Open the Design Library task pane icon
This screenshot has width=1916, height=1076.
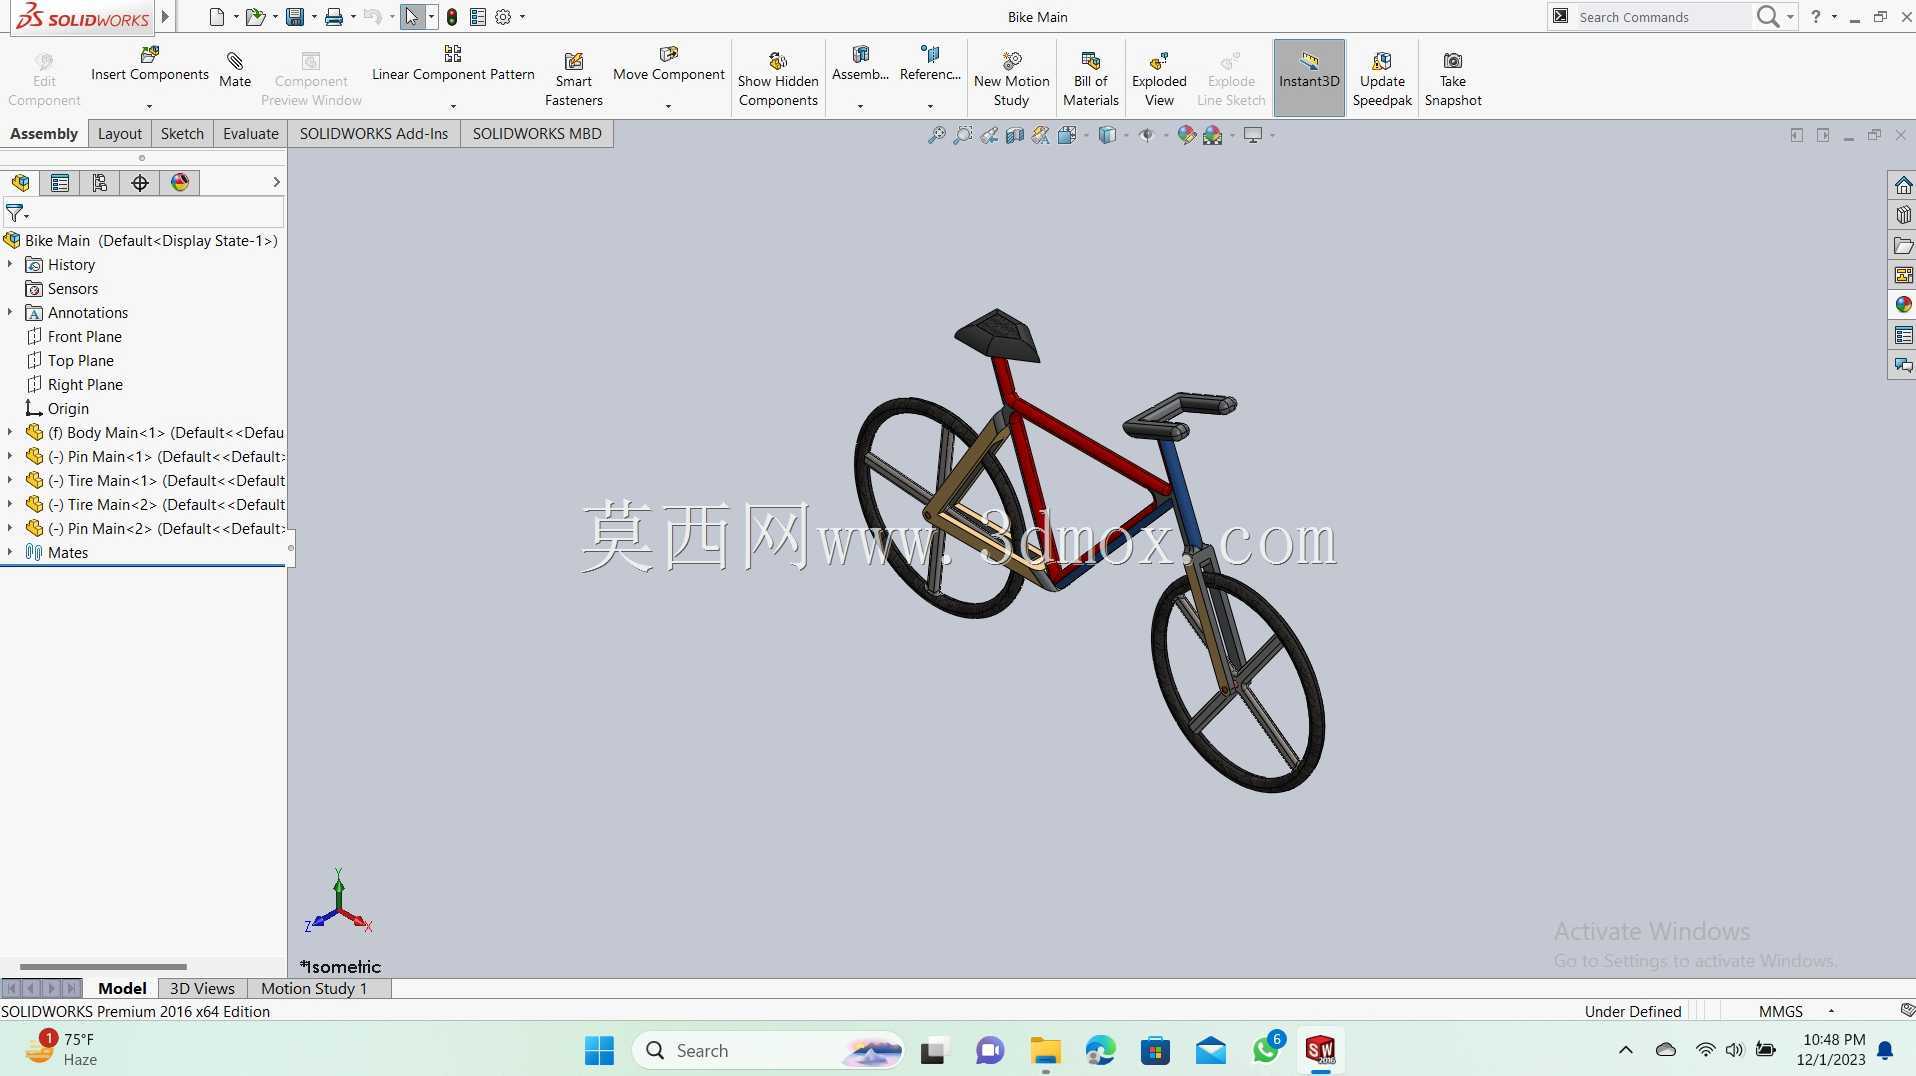[x=1903, y=215]
